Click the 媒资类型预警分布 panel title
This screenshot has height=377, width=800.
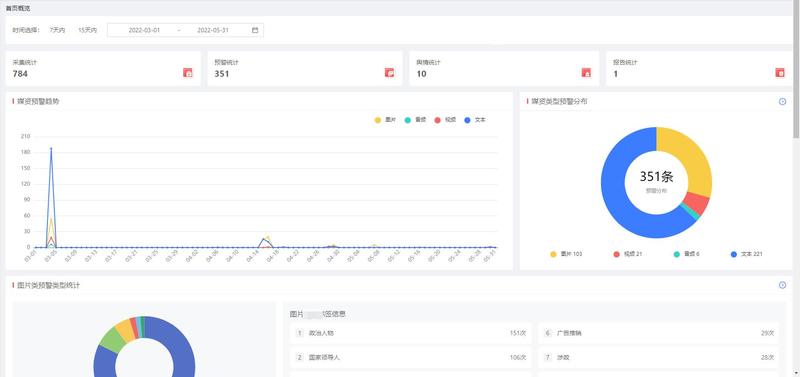pos(559,102)
